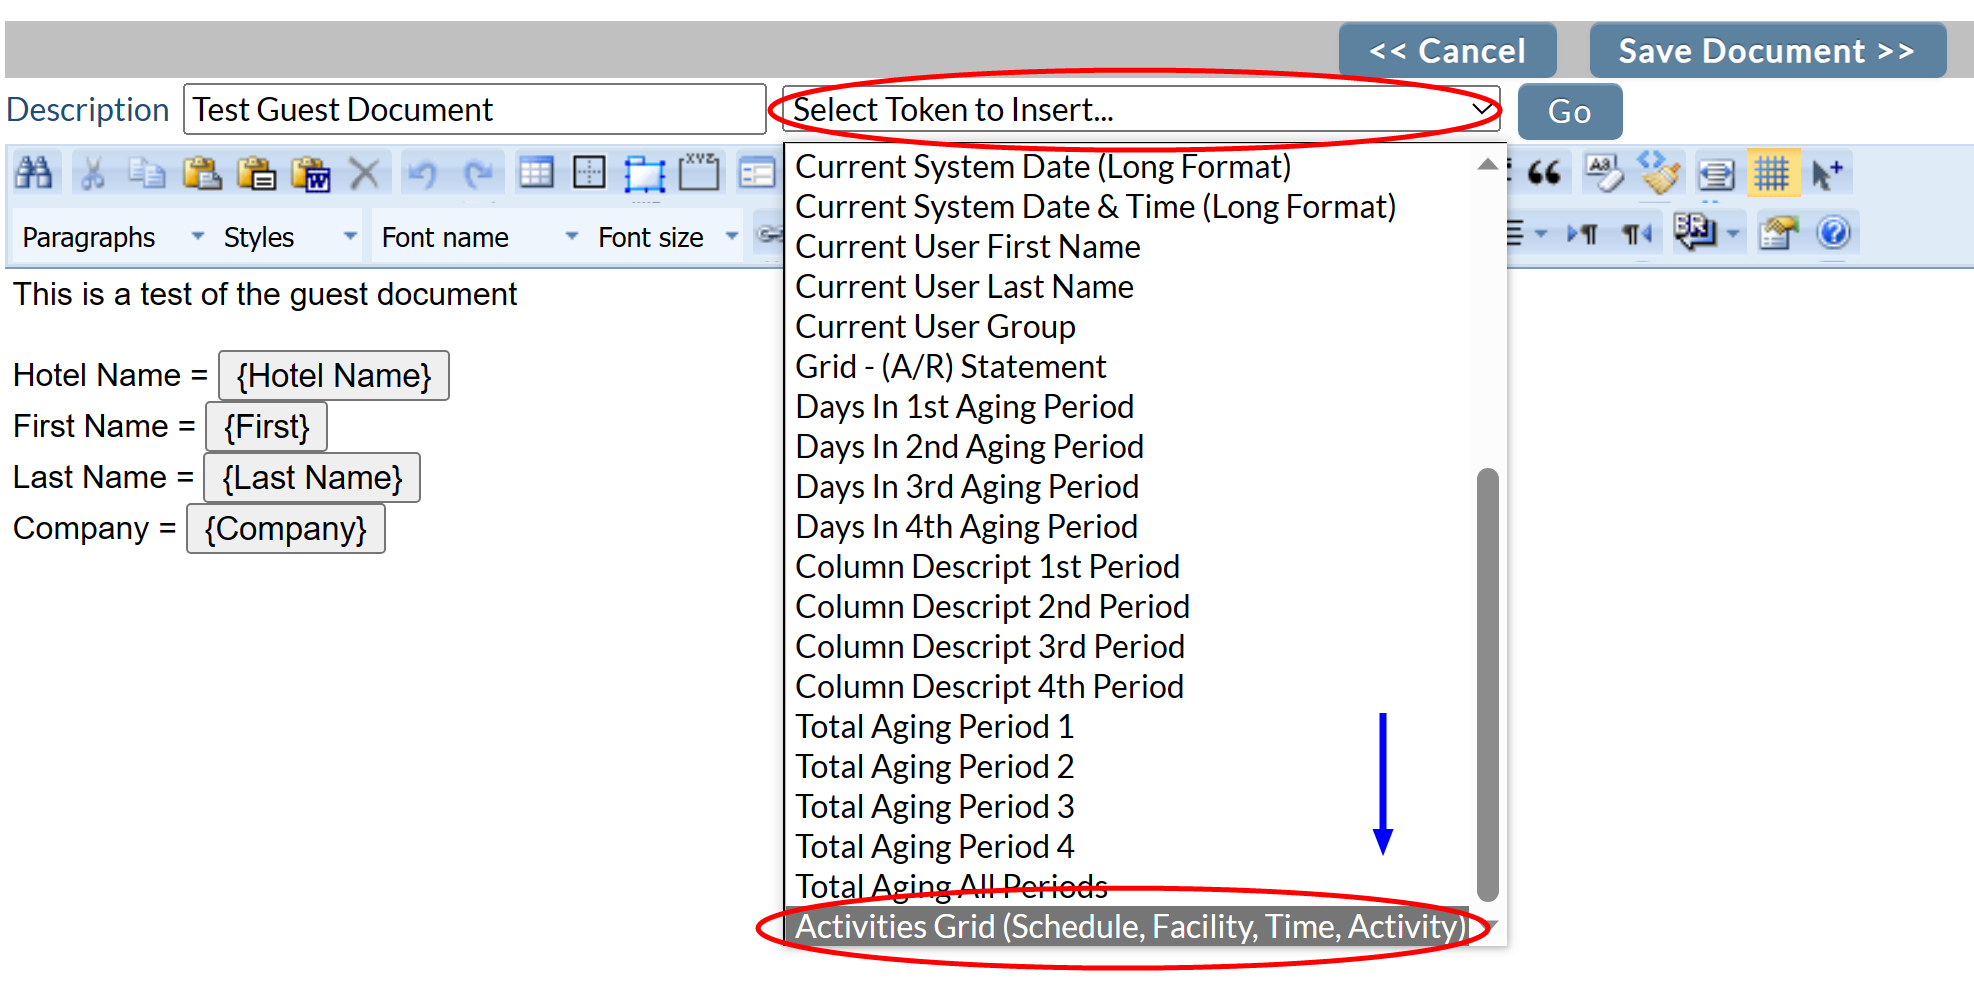
Task: Click the Cancel button
Action: (x=1447, y=51)
